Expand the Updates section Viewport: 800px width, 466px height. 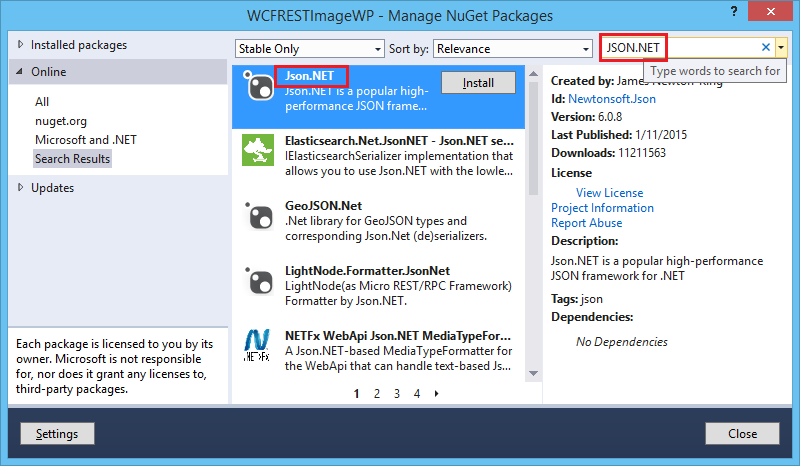(20, 187)
